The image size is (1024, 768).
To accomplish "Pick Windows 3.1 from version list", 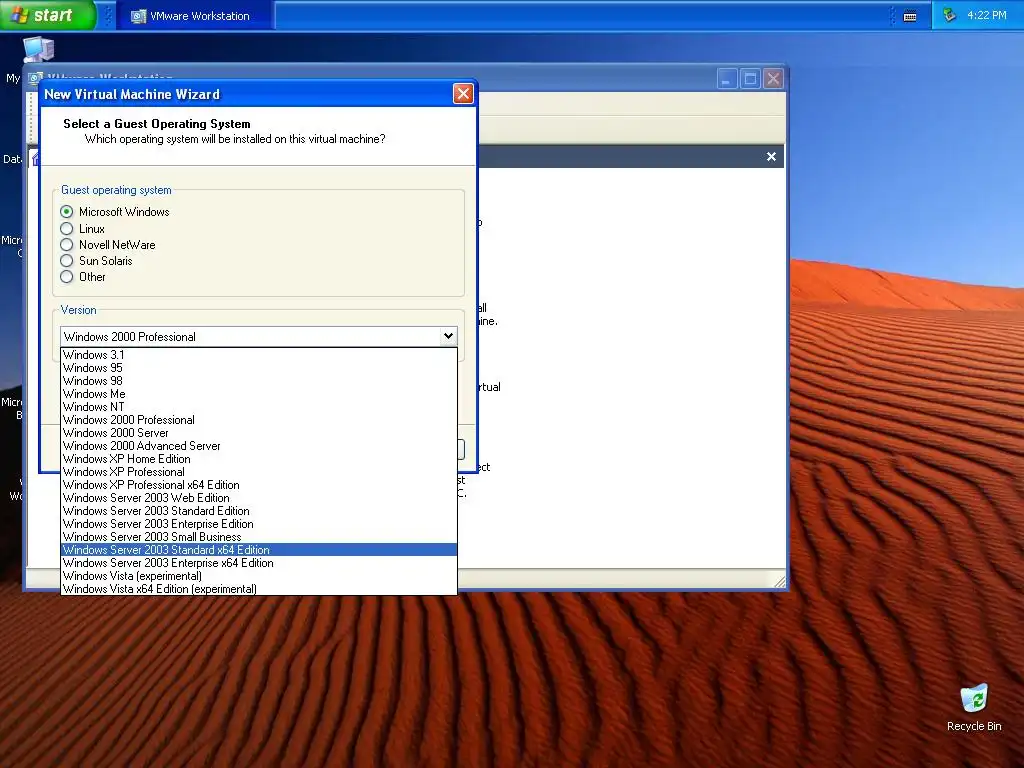I will [x=259, y=355].
